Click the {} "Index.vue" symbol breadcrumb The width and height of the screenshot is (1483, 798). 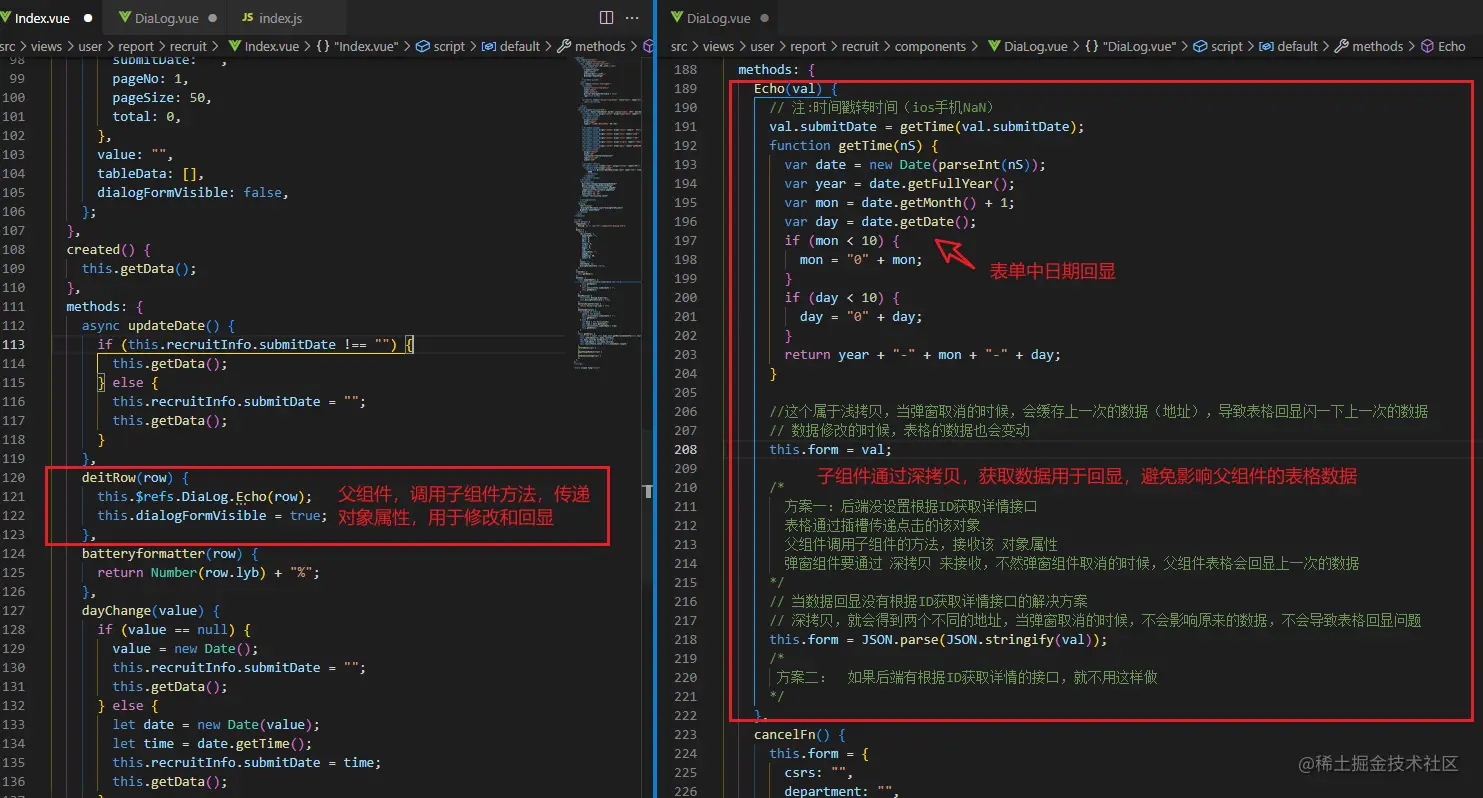tap(357, 46)
